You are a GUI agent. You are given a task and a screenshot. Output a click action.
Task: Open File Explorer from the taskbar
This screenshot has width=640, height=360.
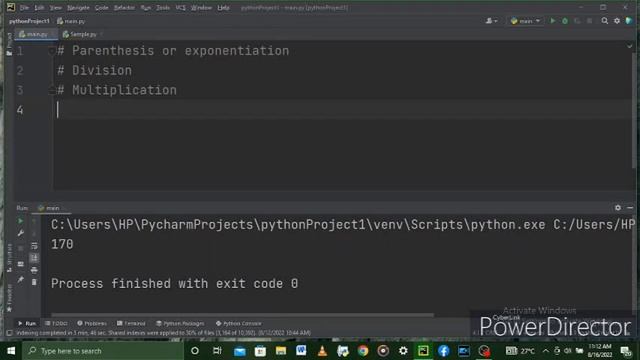tap(281, 351)
